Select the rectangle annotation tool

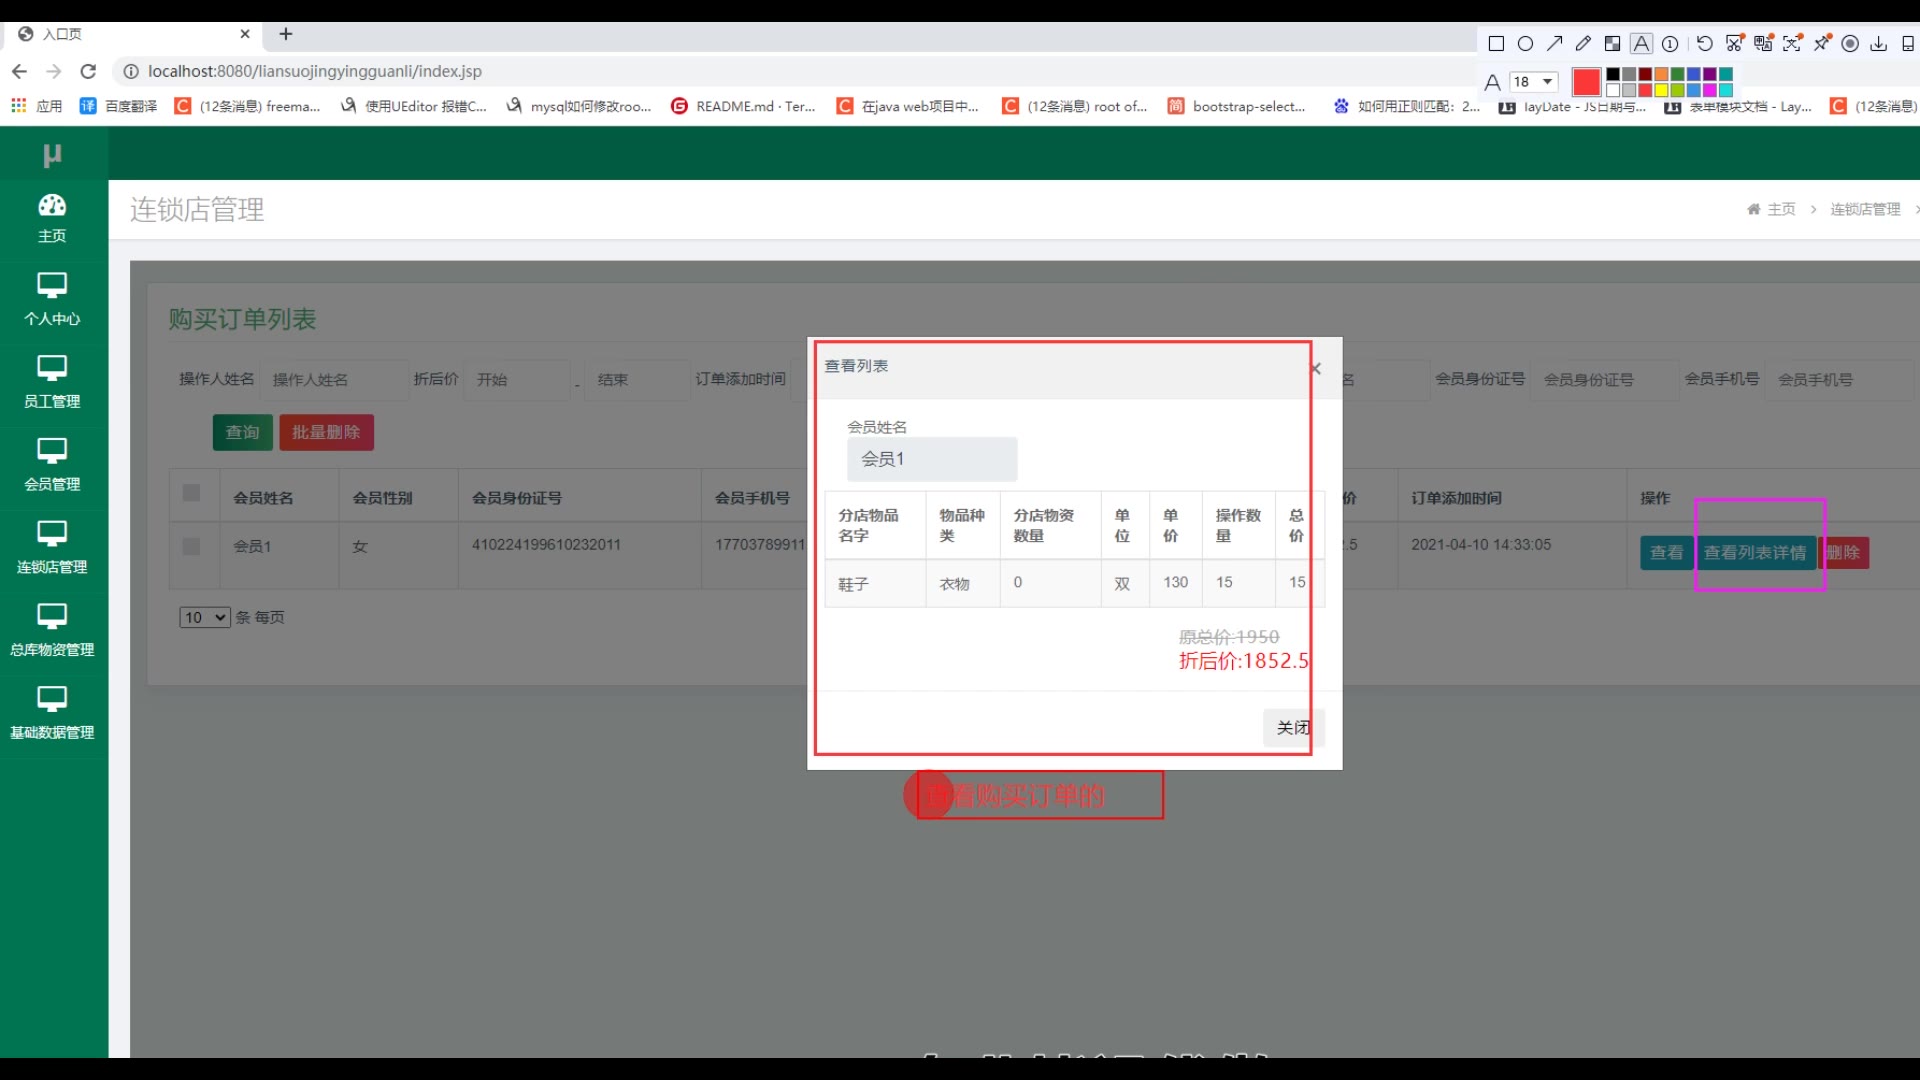pos(1496,44)
